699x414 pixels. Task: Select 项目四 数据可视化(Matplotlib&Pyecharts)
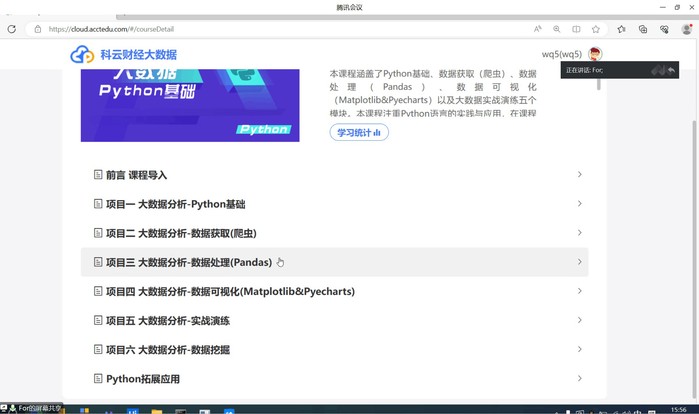point(230,292)
